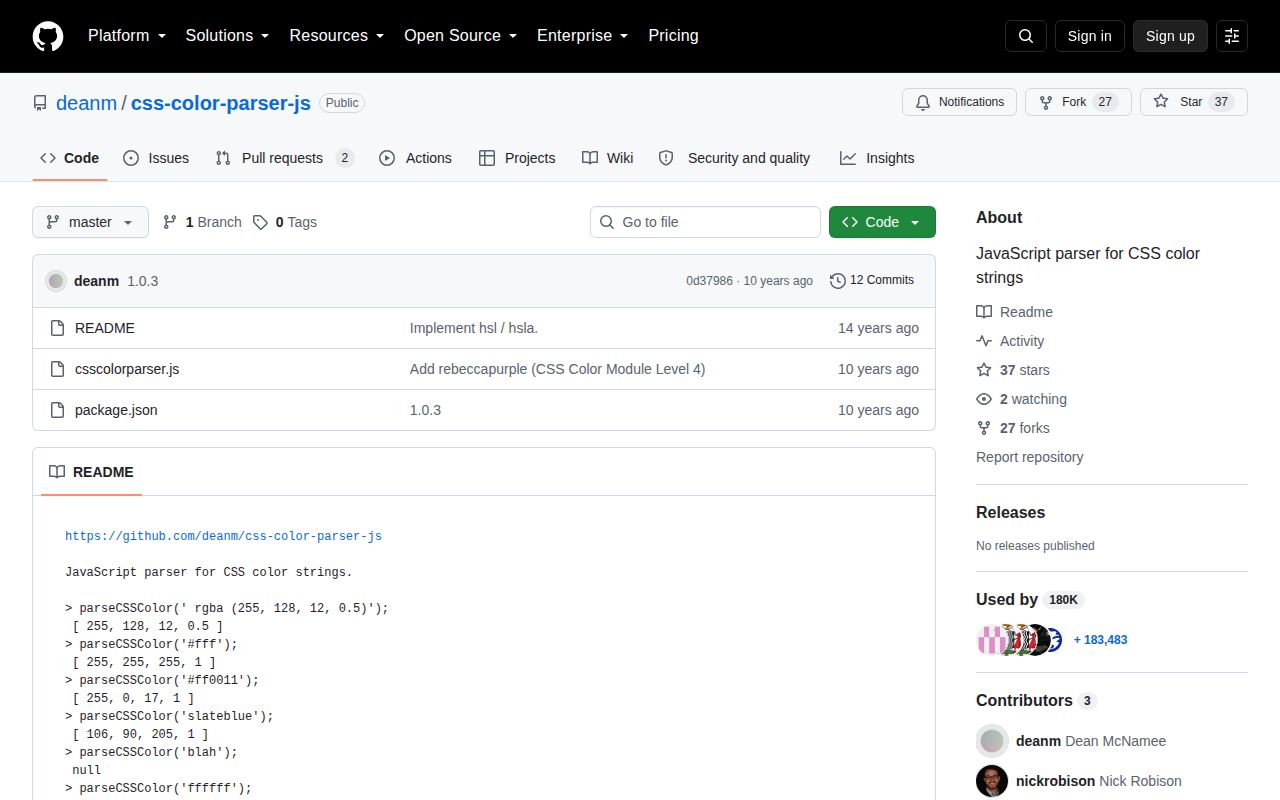
Task: View the 27 forks link
Action: 1013,428
